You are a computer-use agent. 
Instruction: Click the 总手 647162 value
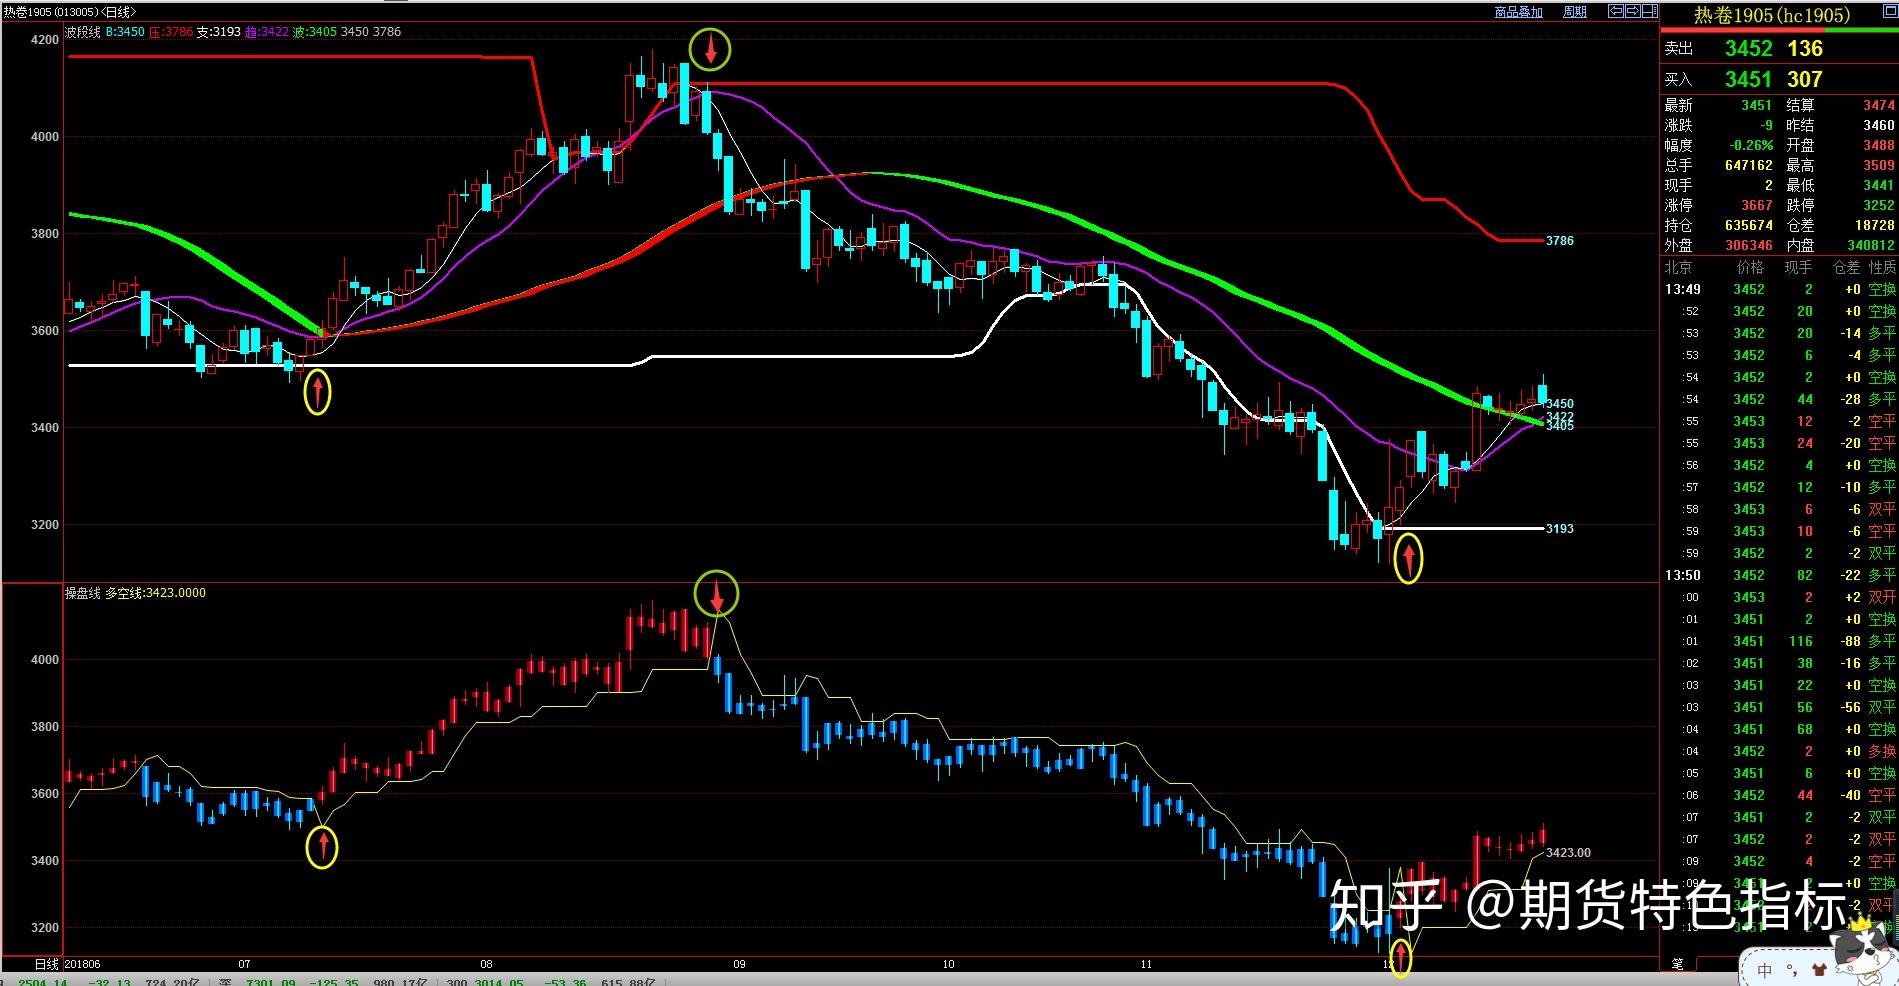(x=1748, y=165)
